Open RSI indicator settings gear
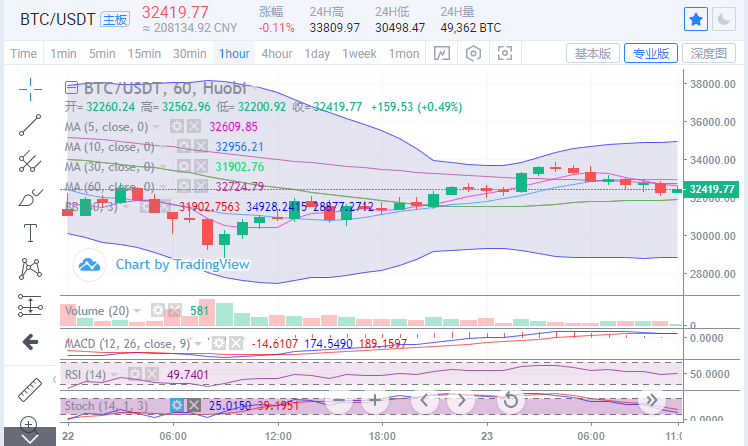 tap(135, 374)
